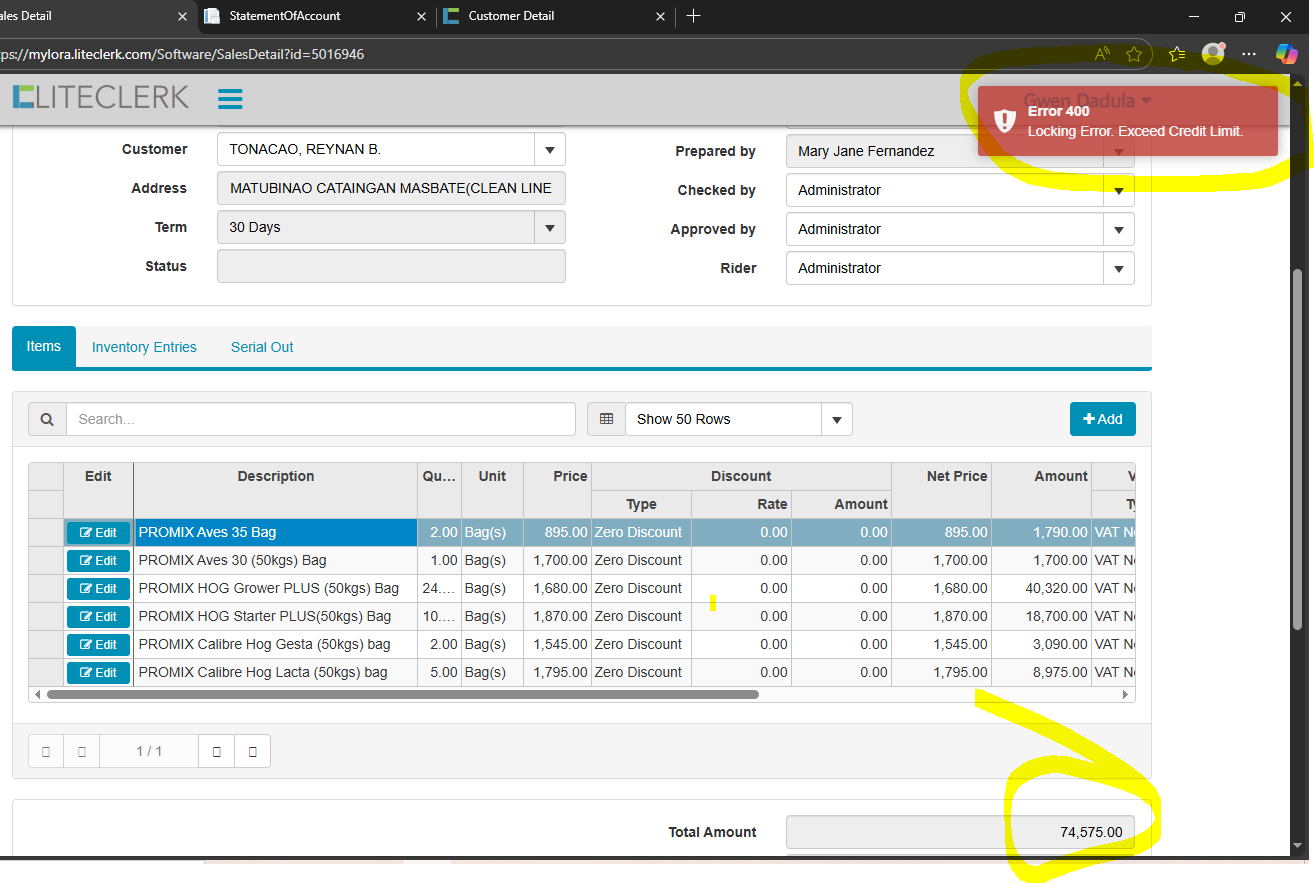Viewport: 1314px width, 883px height.
Task: Open the Copilot icon in browser
Action: (x=1286, y=54)
